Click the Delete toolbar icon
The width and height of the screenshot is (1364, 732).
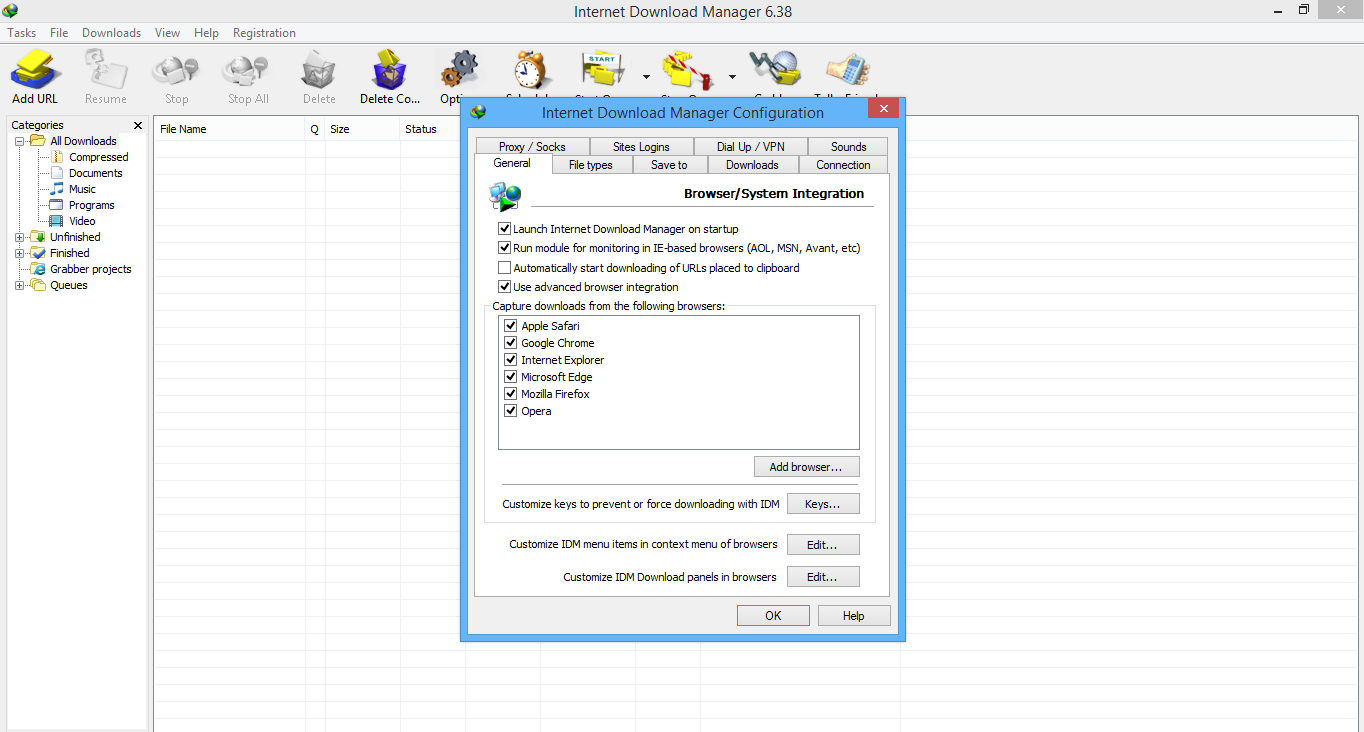point(319,70)
